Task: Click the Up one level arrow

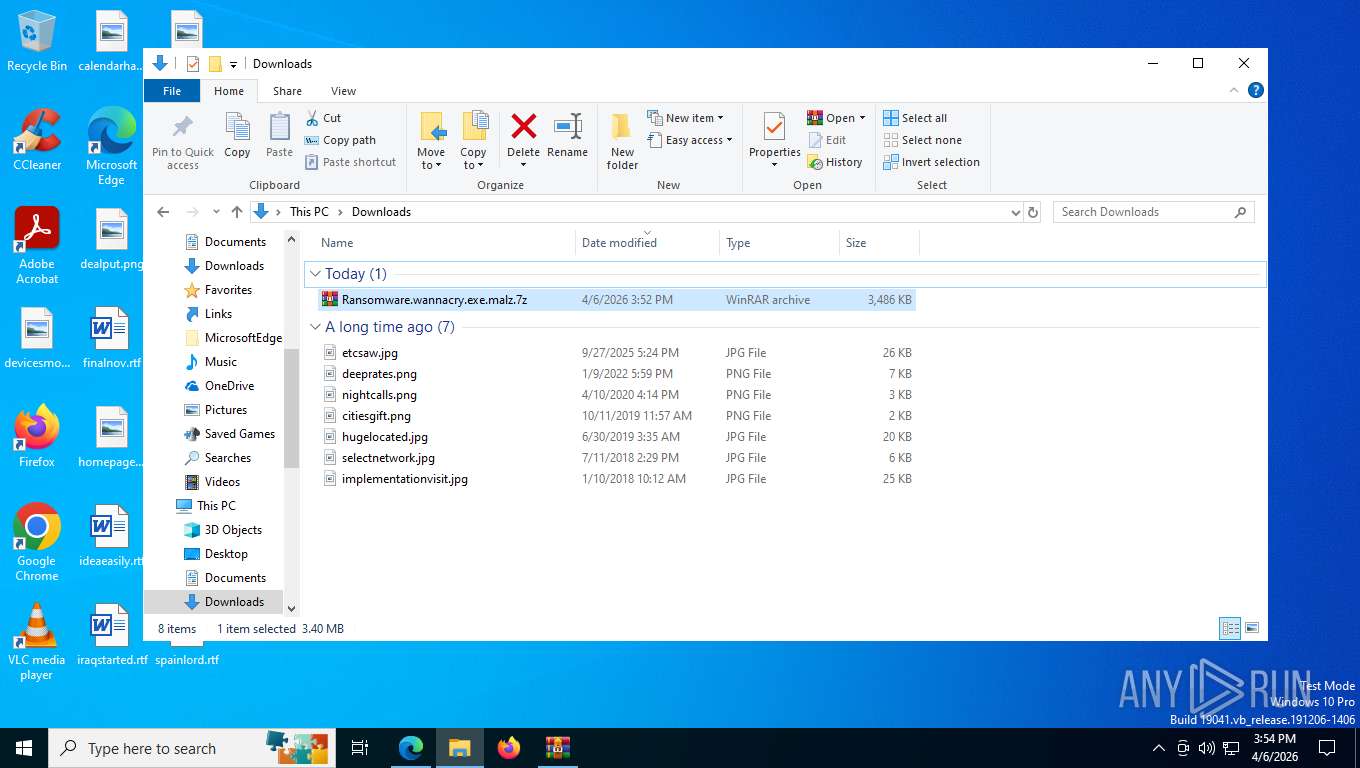Action: click(x=237, y=212)
